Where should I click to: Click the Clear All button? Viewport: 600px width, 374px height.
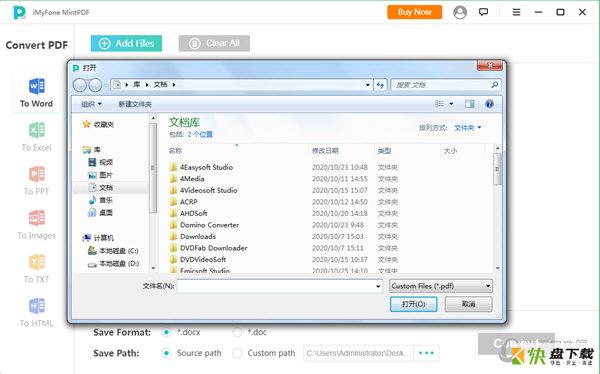tap(214, 43)
